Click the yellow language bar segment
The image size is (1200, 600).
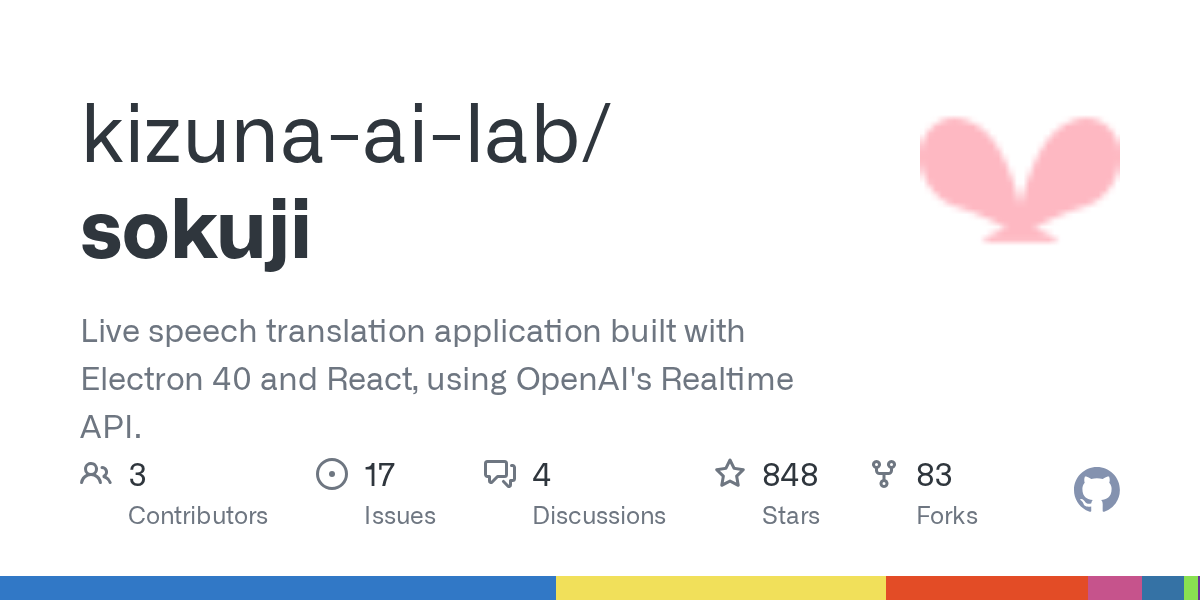point(720,588)
